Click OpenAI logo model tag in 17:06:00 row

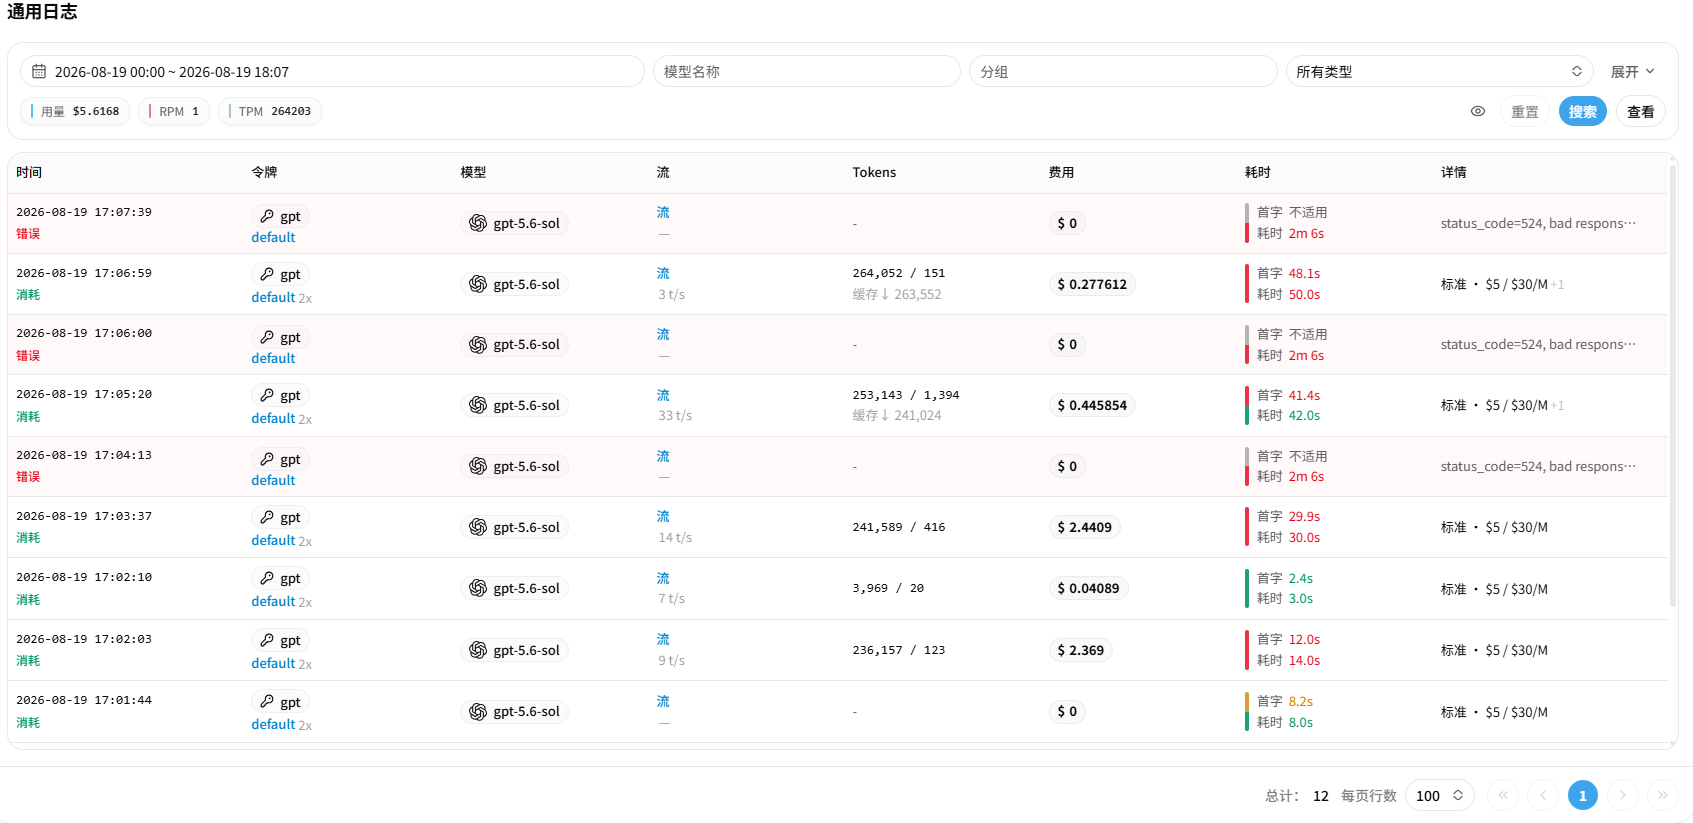tap(514, 344)
